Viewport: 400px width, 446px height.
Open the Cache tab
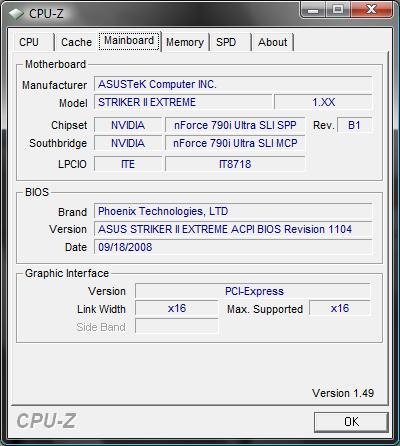(76, 42)
